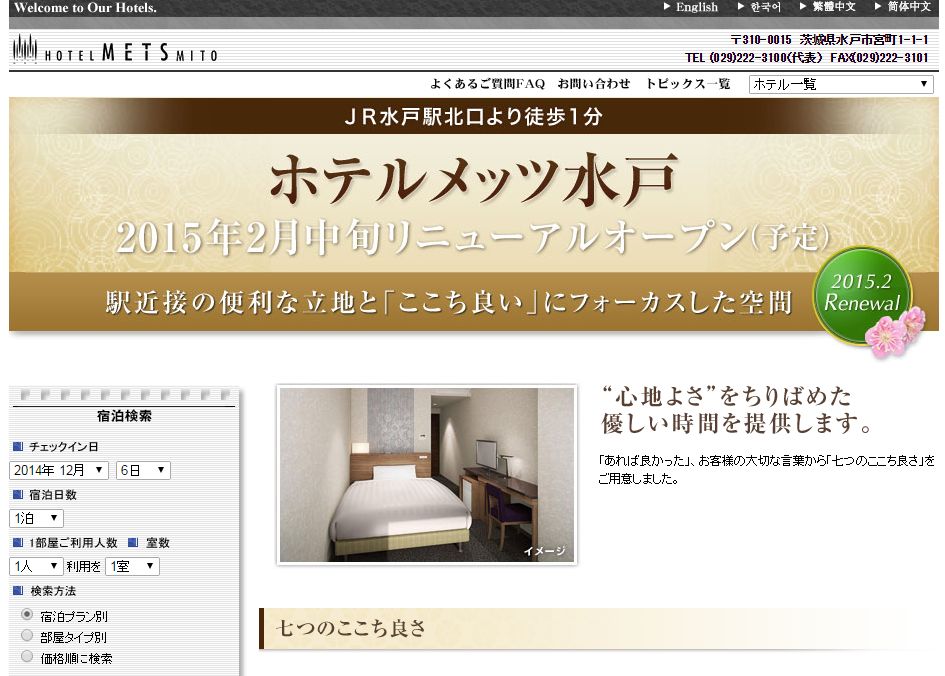This screenshot has width=945, height=676.
Task: Expand the ホテル一覧 dropdown
Action: [841, 84]
